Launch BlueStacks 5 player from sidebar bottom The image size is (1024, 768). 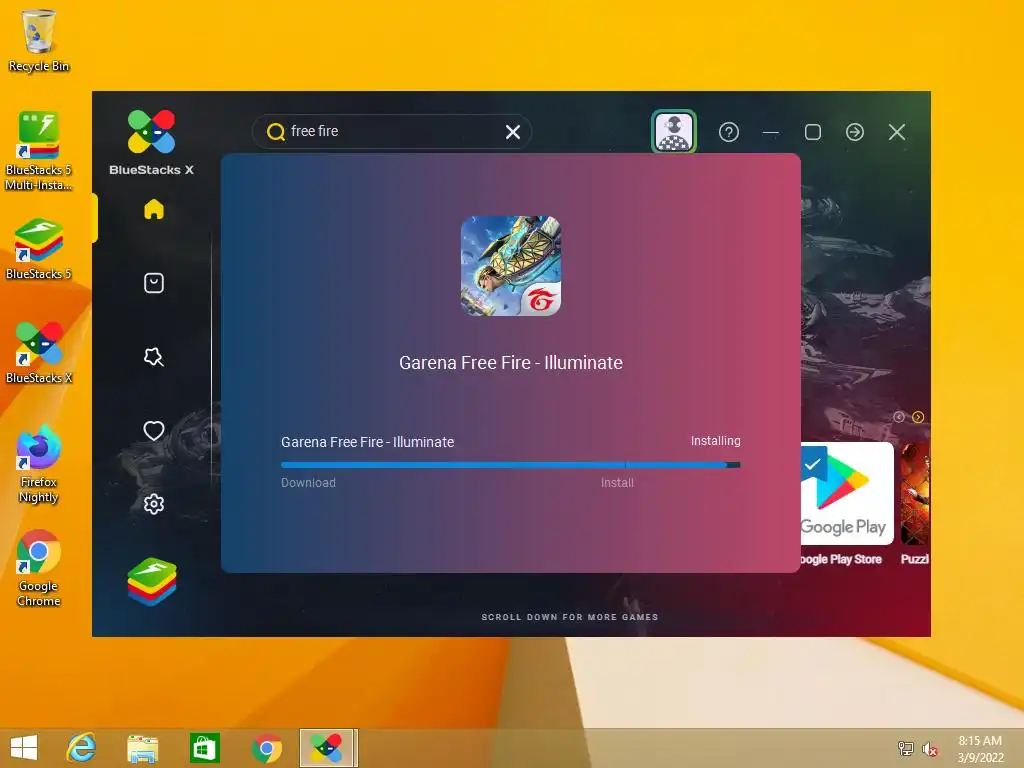(x=152, y=581)
